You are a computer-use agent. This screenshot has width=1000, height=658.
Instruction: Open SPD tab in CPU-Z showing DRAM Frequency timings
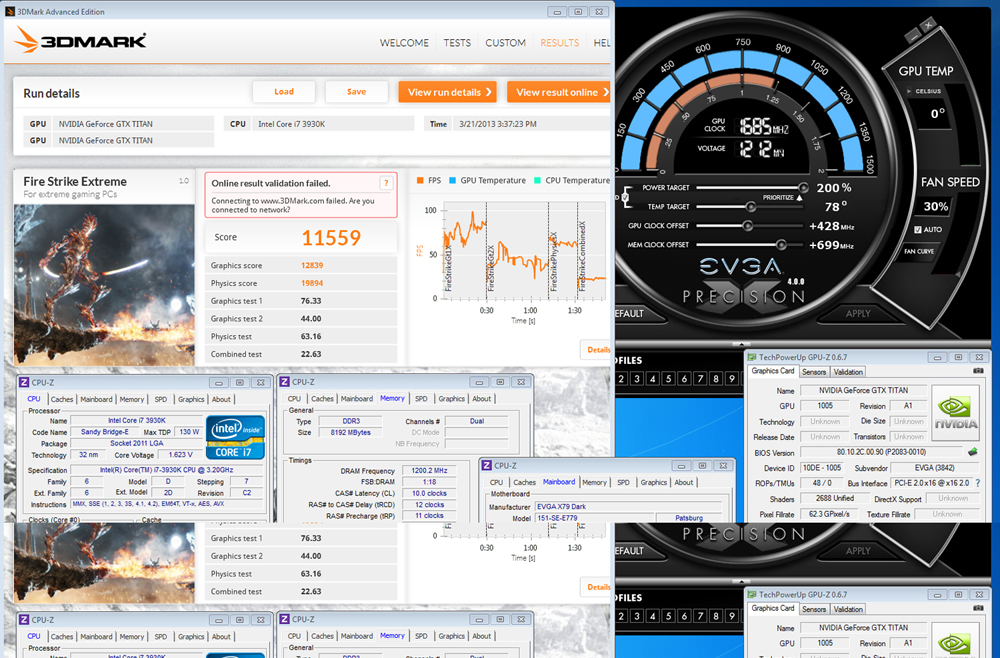pos(421,398)
